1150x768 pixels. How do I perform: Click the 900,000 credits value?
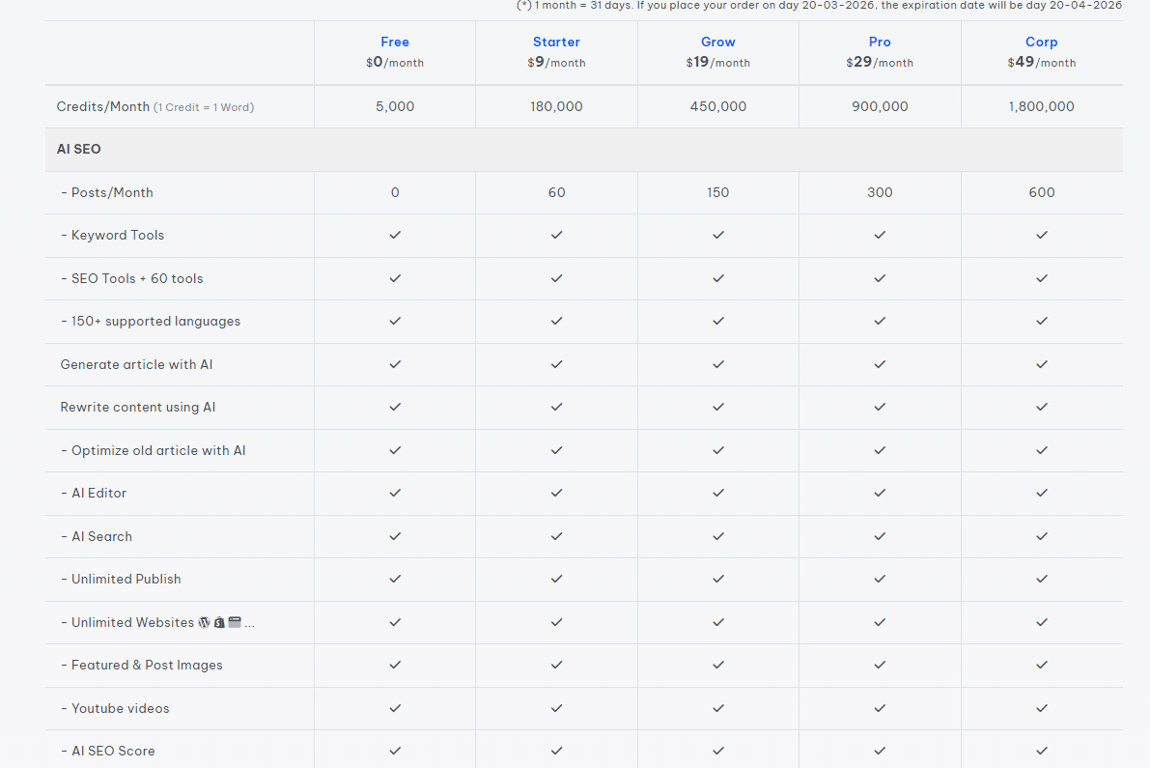pyautogui.click(x=880, y=106)
